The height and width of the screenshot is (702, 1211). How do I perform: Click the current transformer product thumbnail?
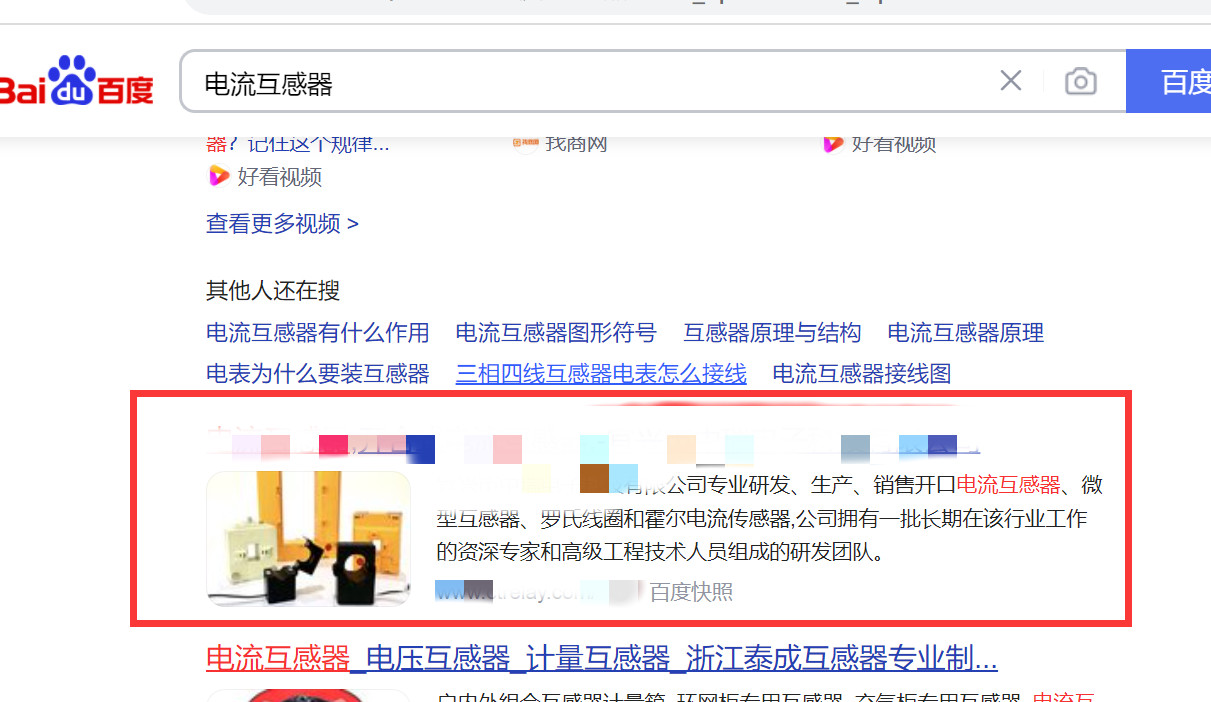308,538
